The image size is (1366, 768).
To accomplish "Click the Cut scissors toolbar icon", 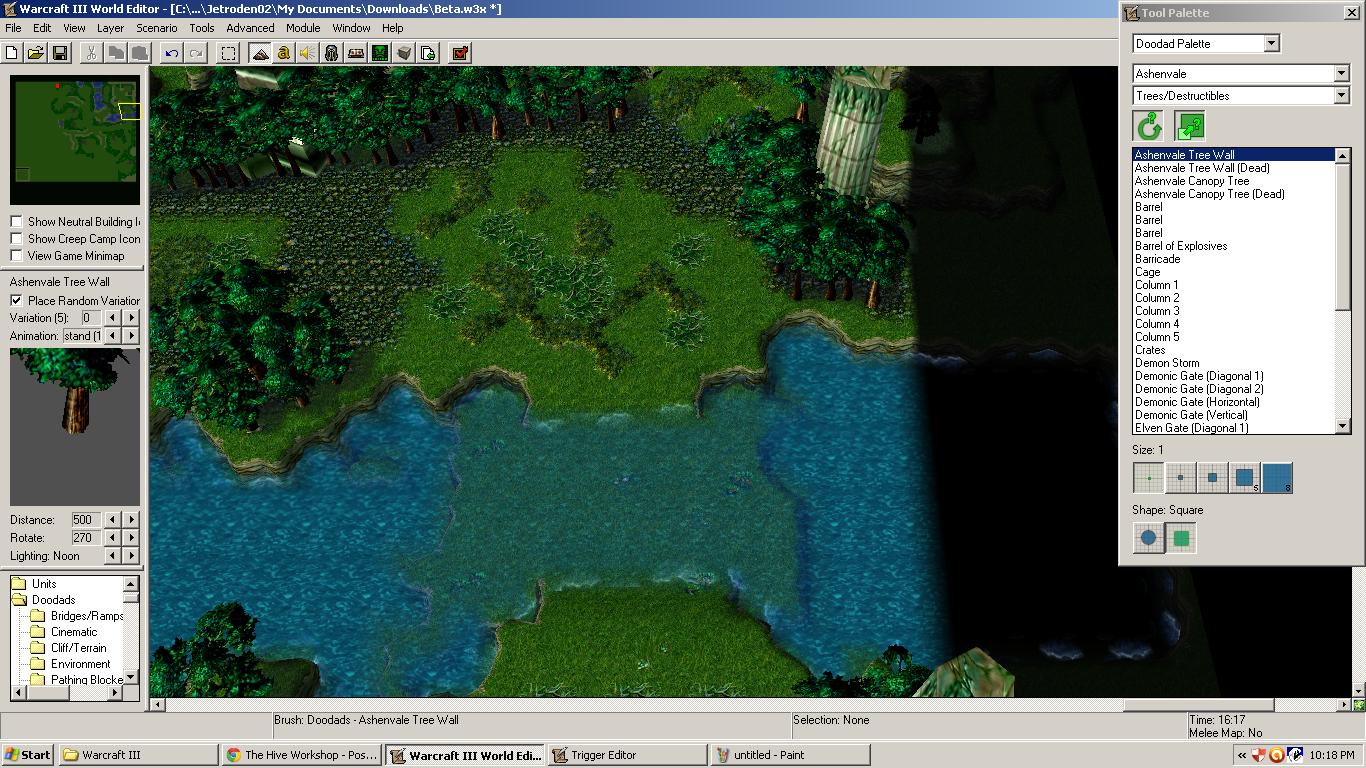I will coord(91,53).
